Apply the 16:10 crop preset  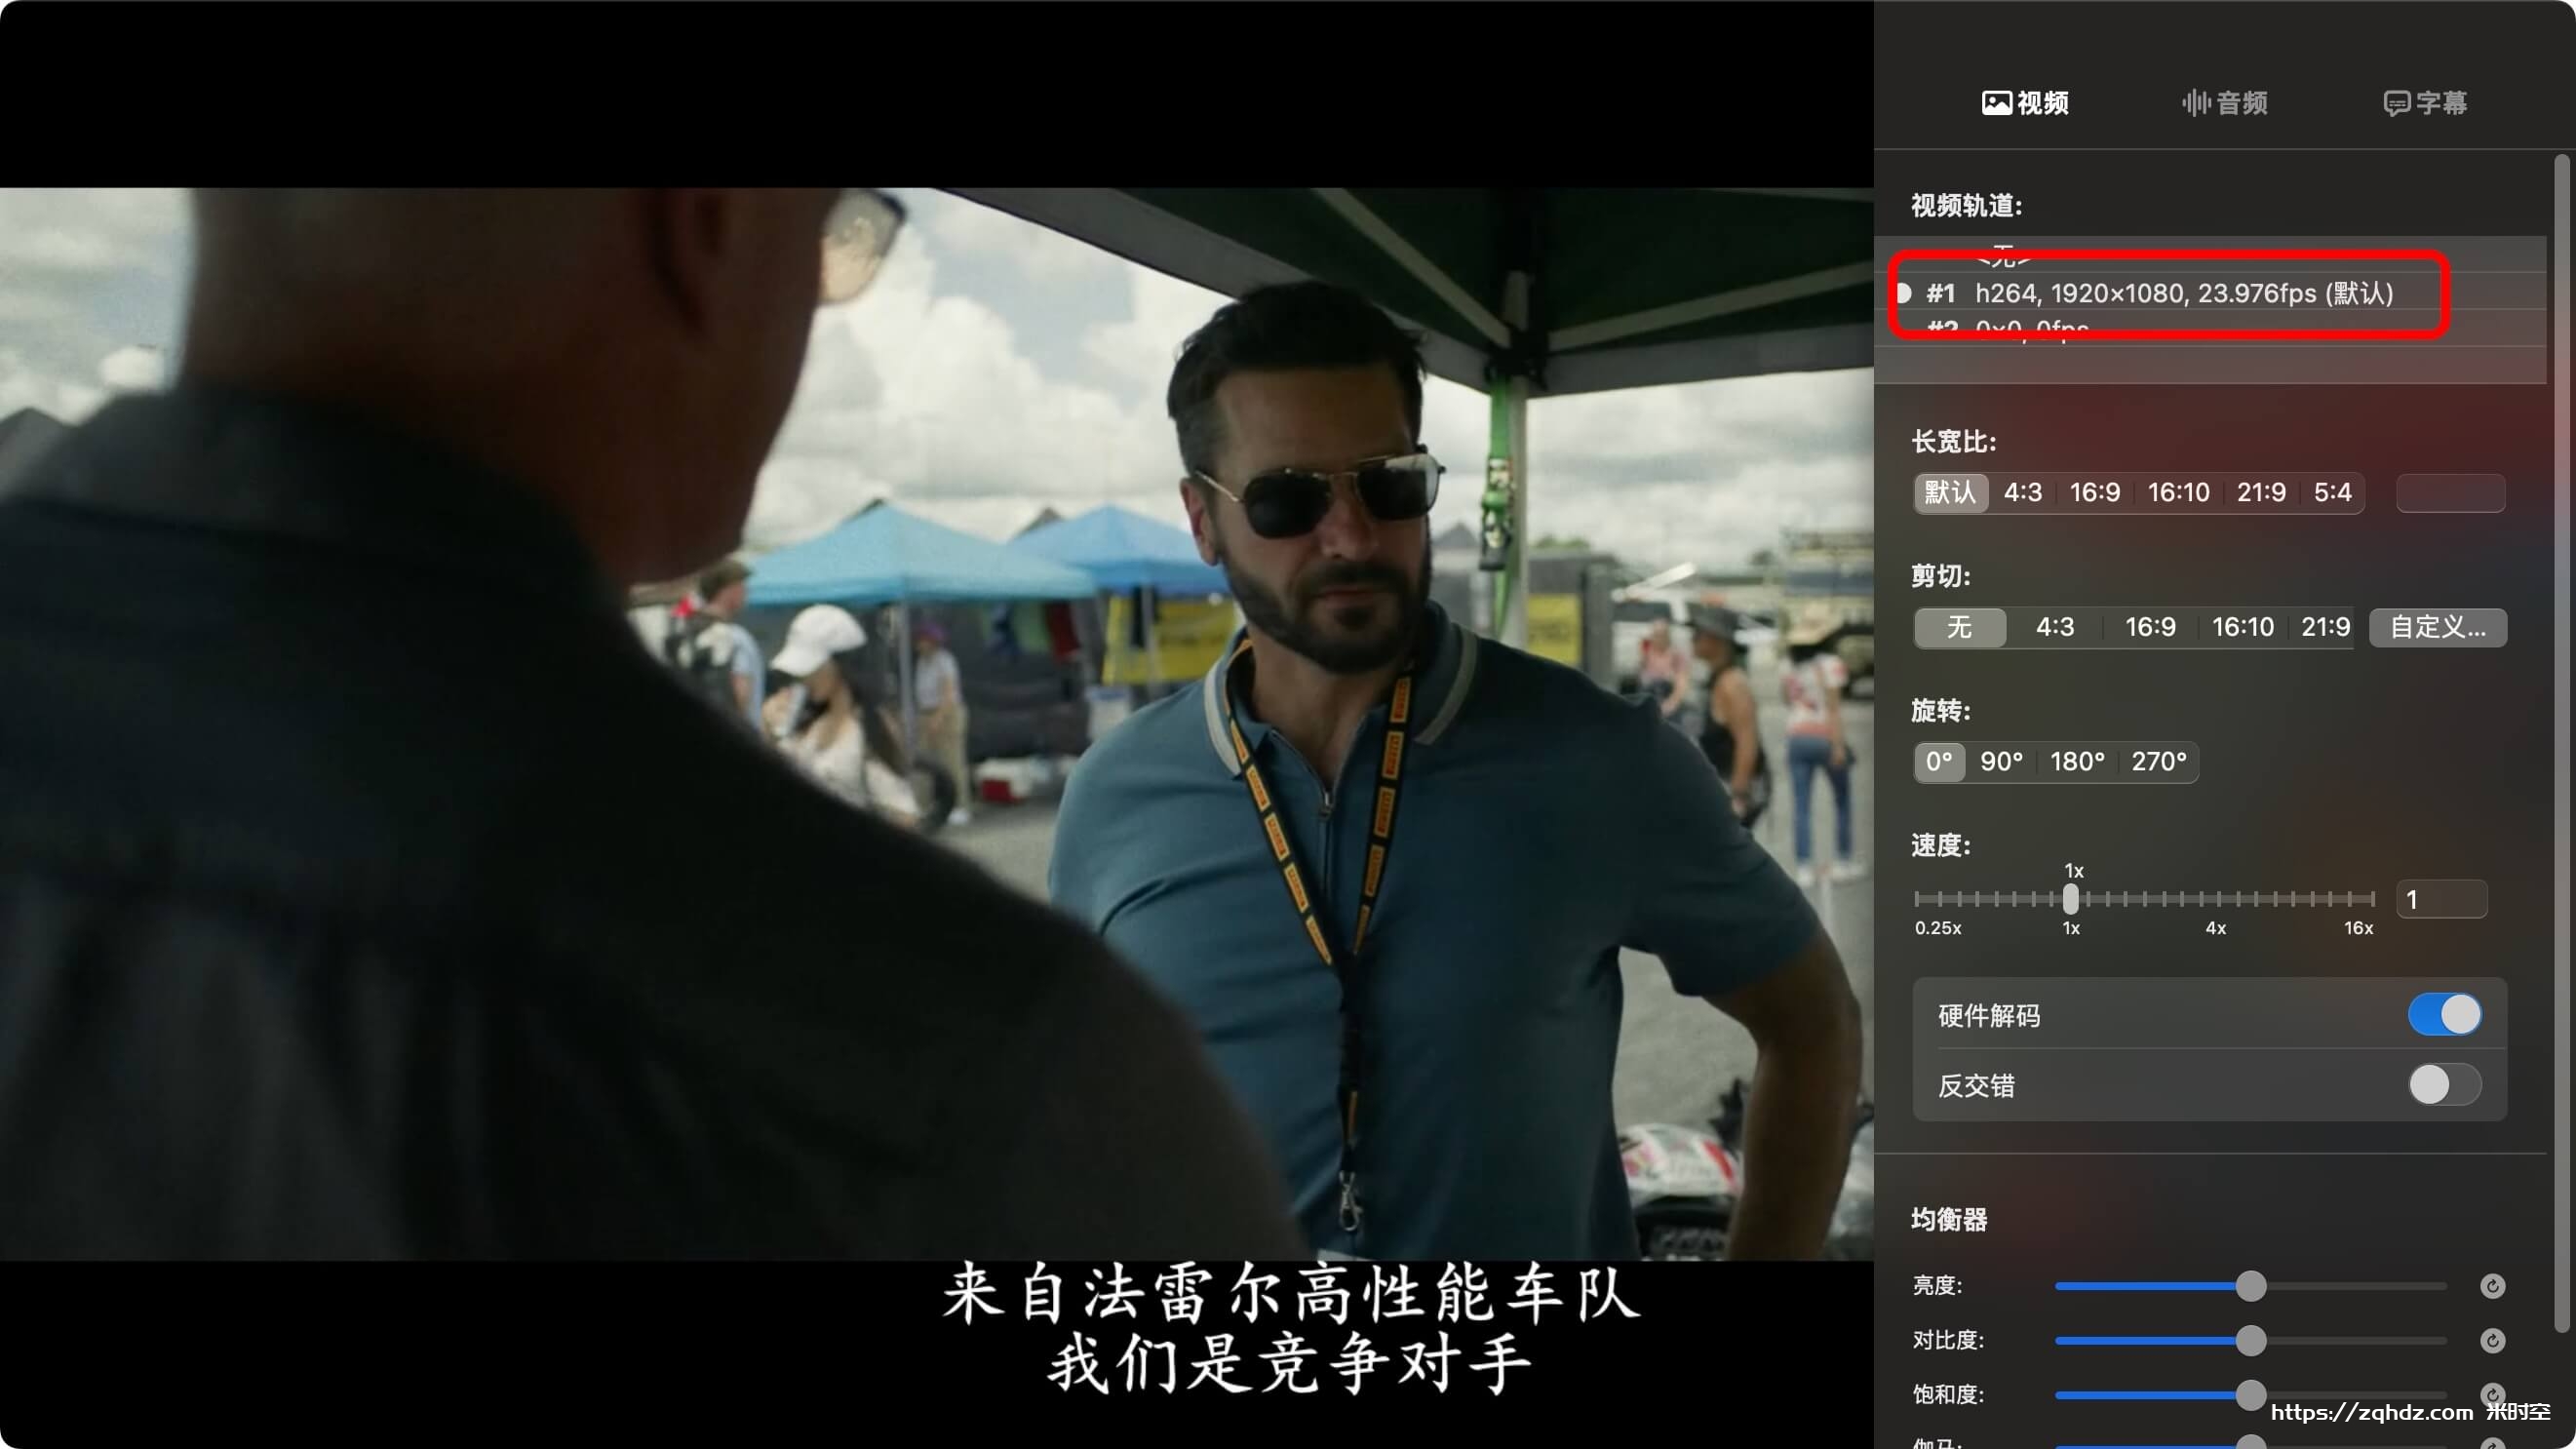coord(2243,627)
